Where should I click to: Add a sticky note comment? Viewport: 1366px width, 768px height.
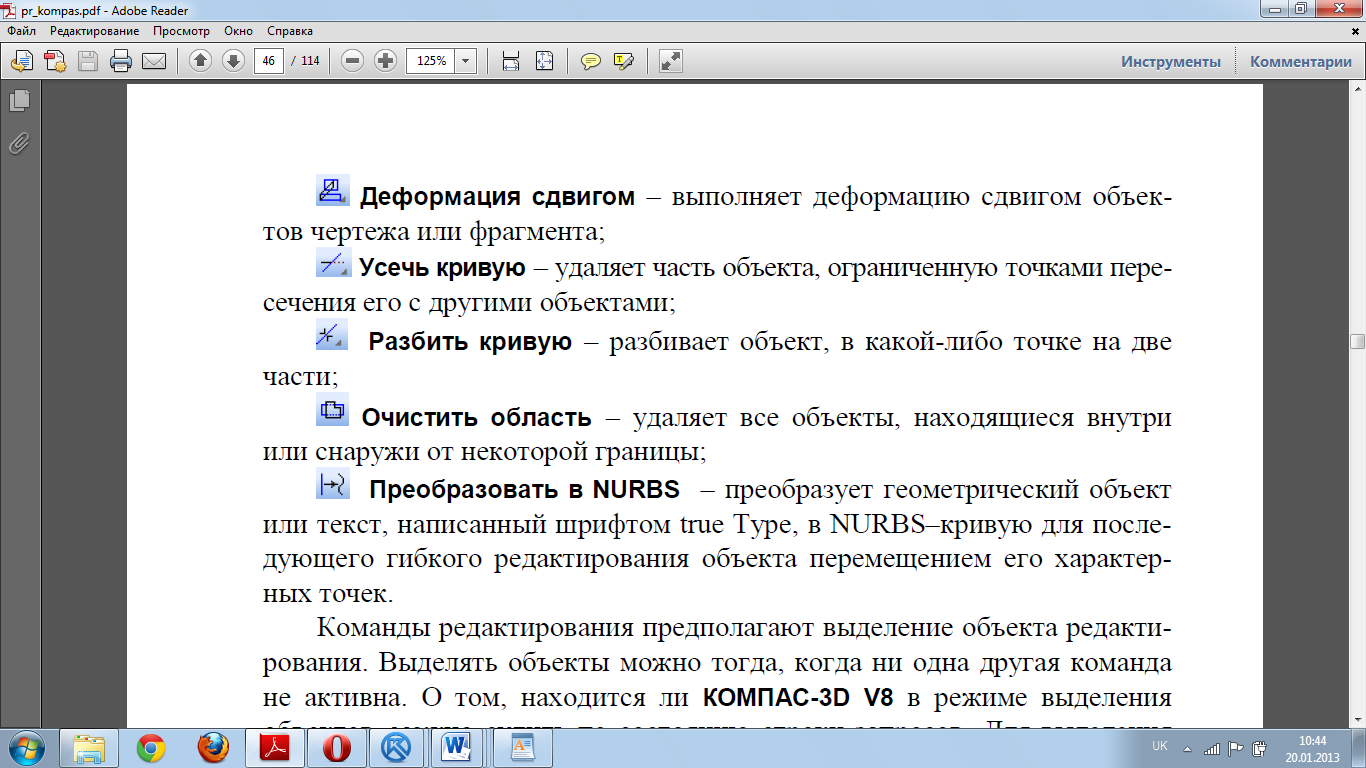coord(591,61)
